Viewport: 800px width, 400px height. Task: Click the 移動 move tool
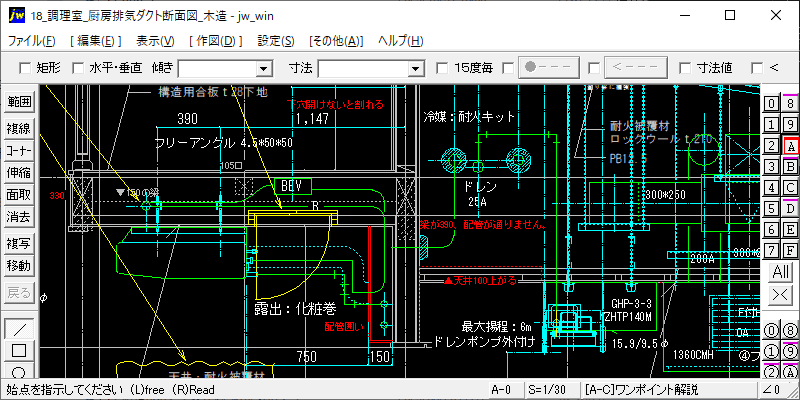[x=19, y=266]
